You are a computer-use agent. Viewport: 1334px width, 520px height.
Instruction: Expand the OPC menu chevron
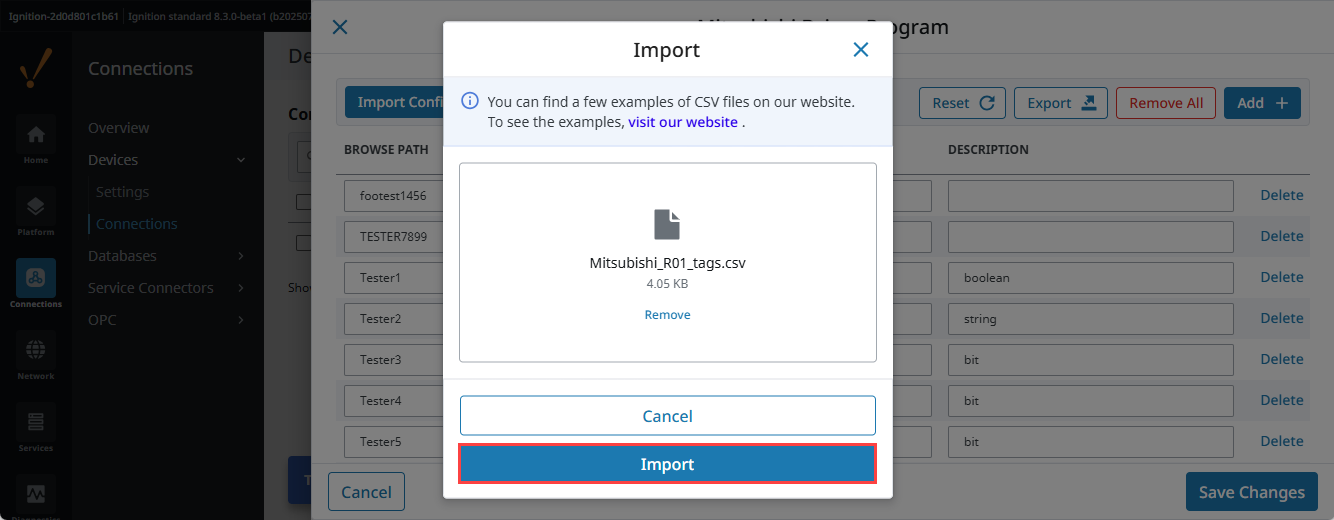click(x=241, y=320)
